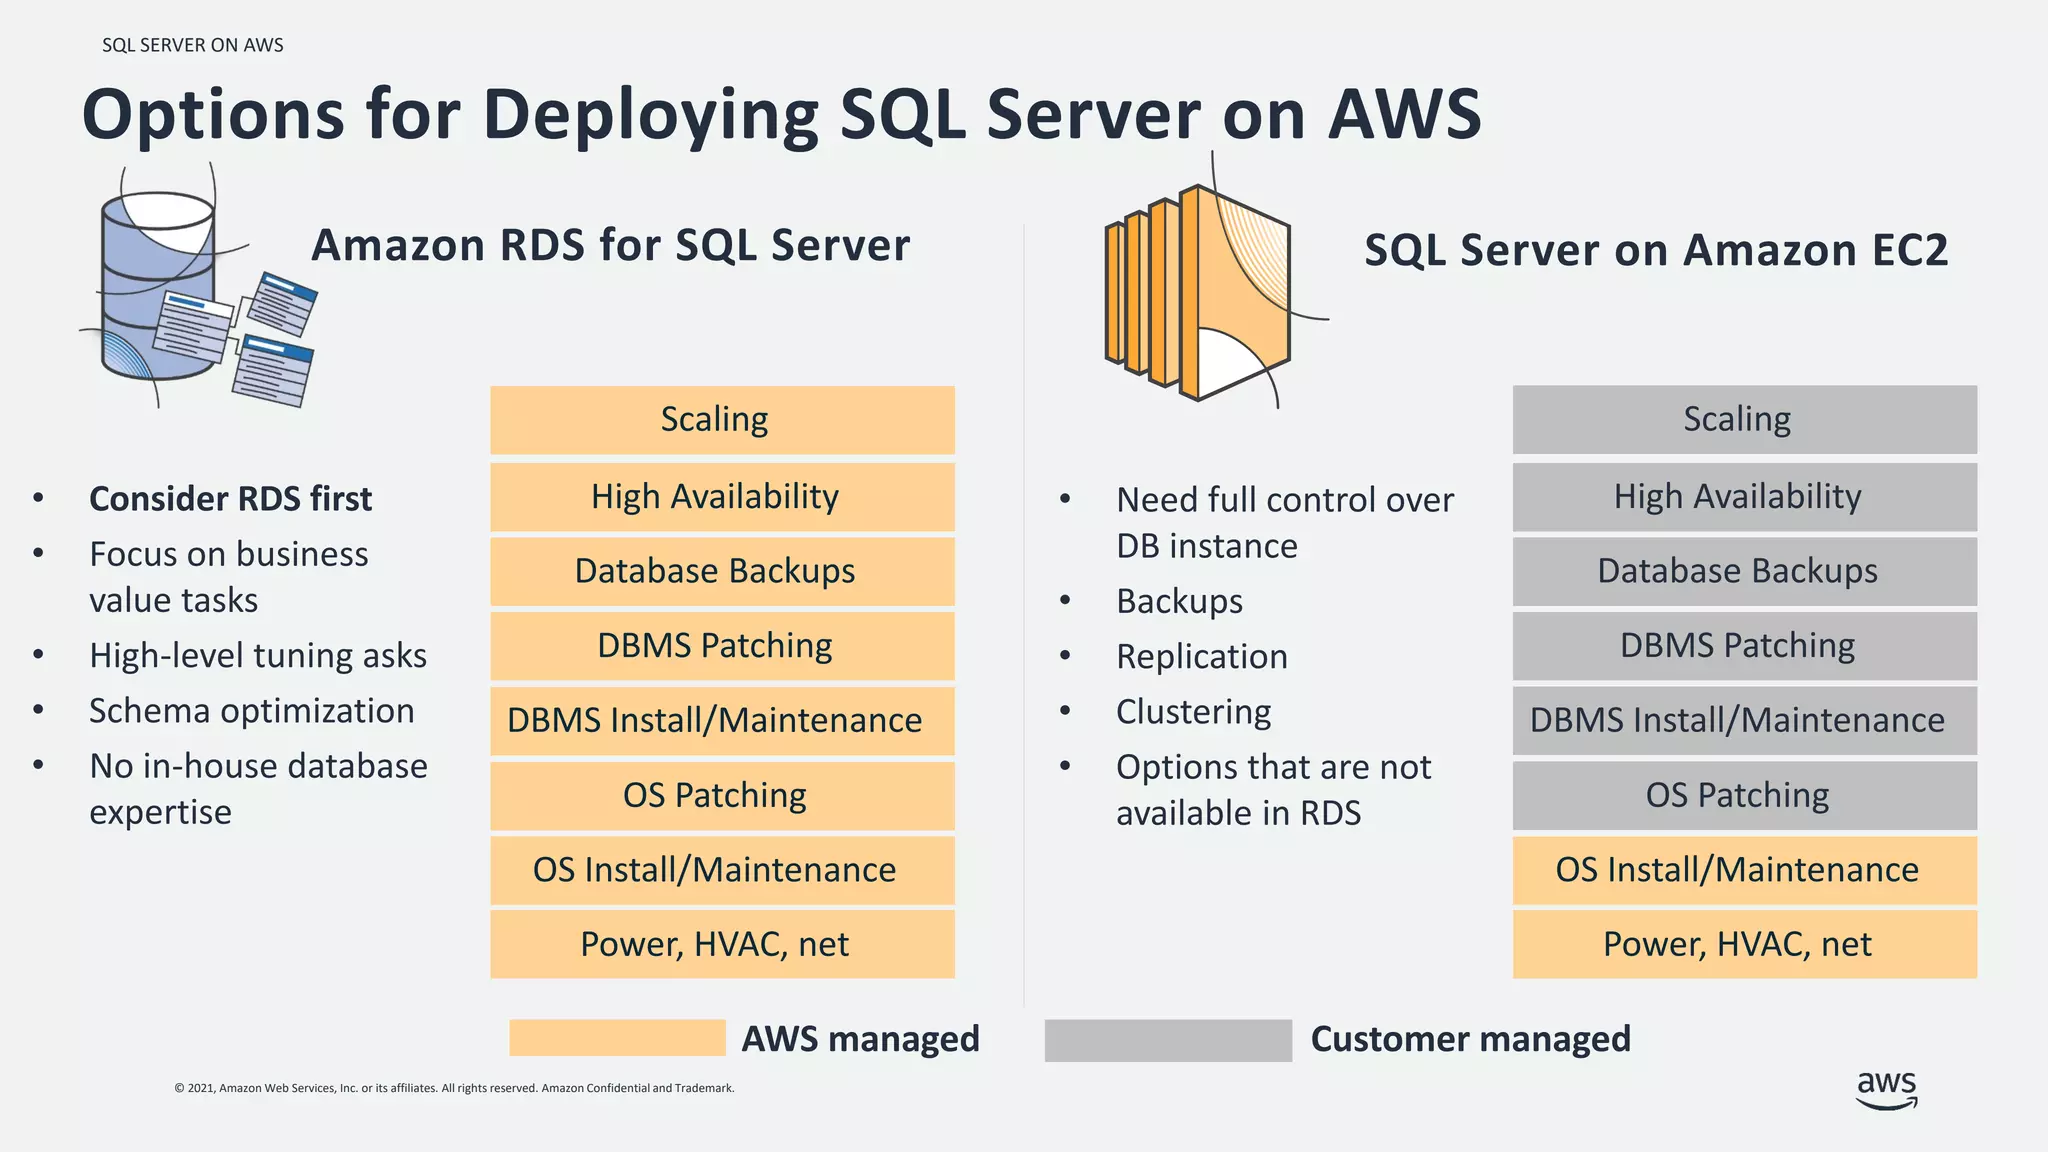
Task: Click gray OS Patching box under EC2
Action: [x=1744, y=796]
